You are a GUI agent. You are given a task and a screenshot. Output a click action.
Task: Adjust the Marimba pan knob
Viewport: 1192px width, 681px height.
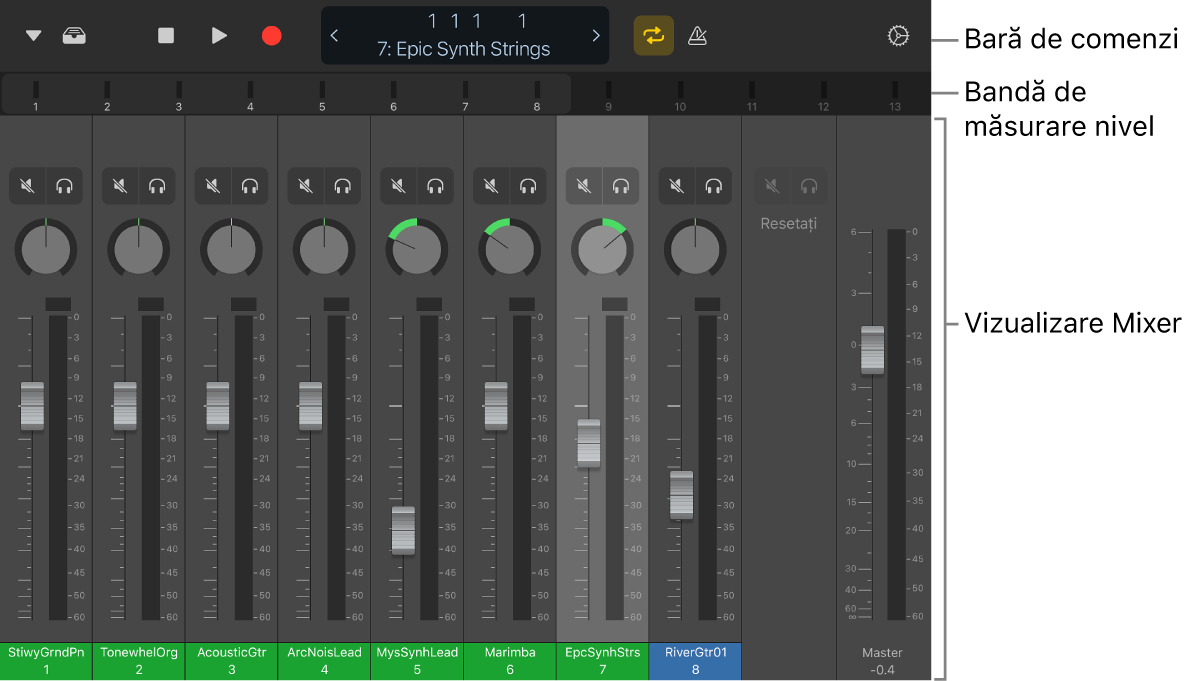pos(509,248)
